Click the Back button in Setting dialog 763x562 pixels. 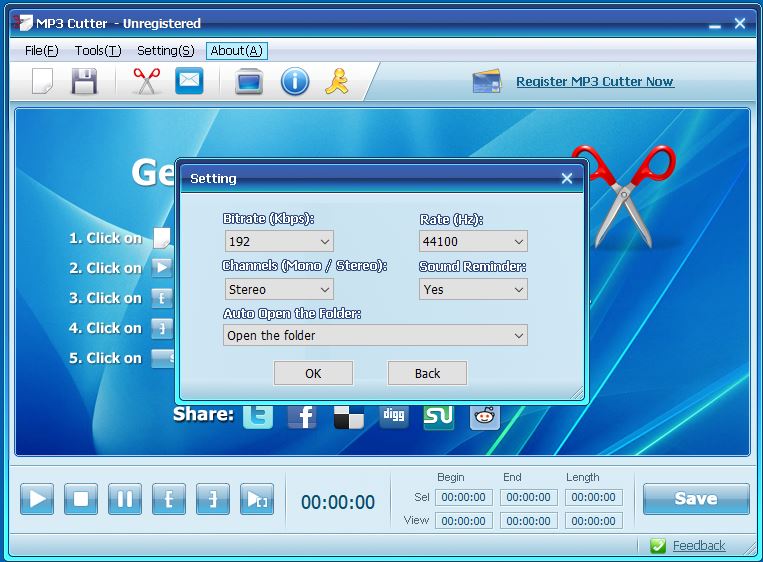(x=427, y=373)
